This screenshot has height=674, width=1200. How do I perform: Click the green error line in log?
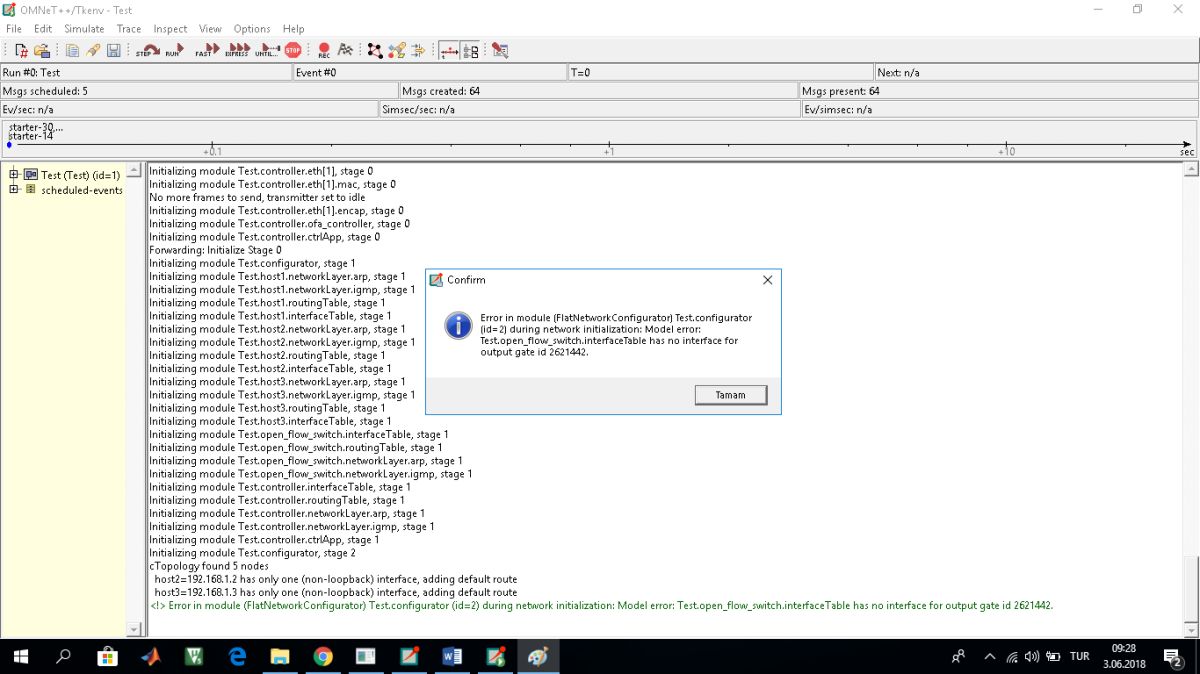coord(601,605)
